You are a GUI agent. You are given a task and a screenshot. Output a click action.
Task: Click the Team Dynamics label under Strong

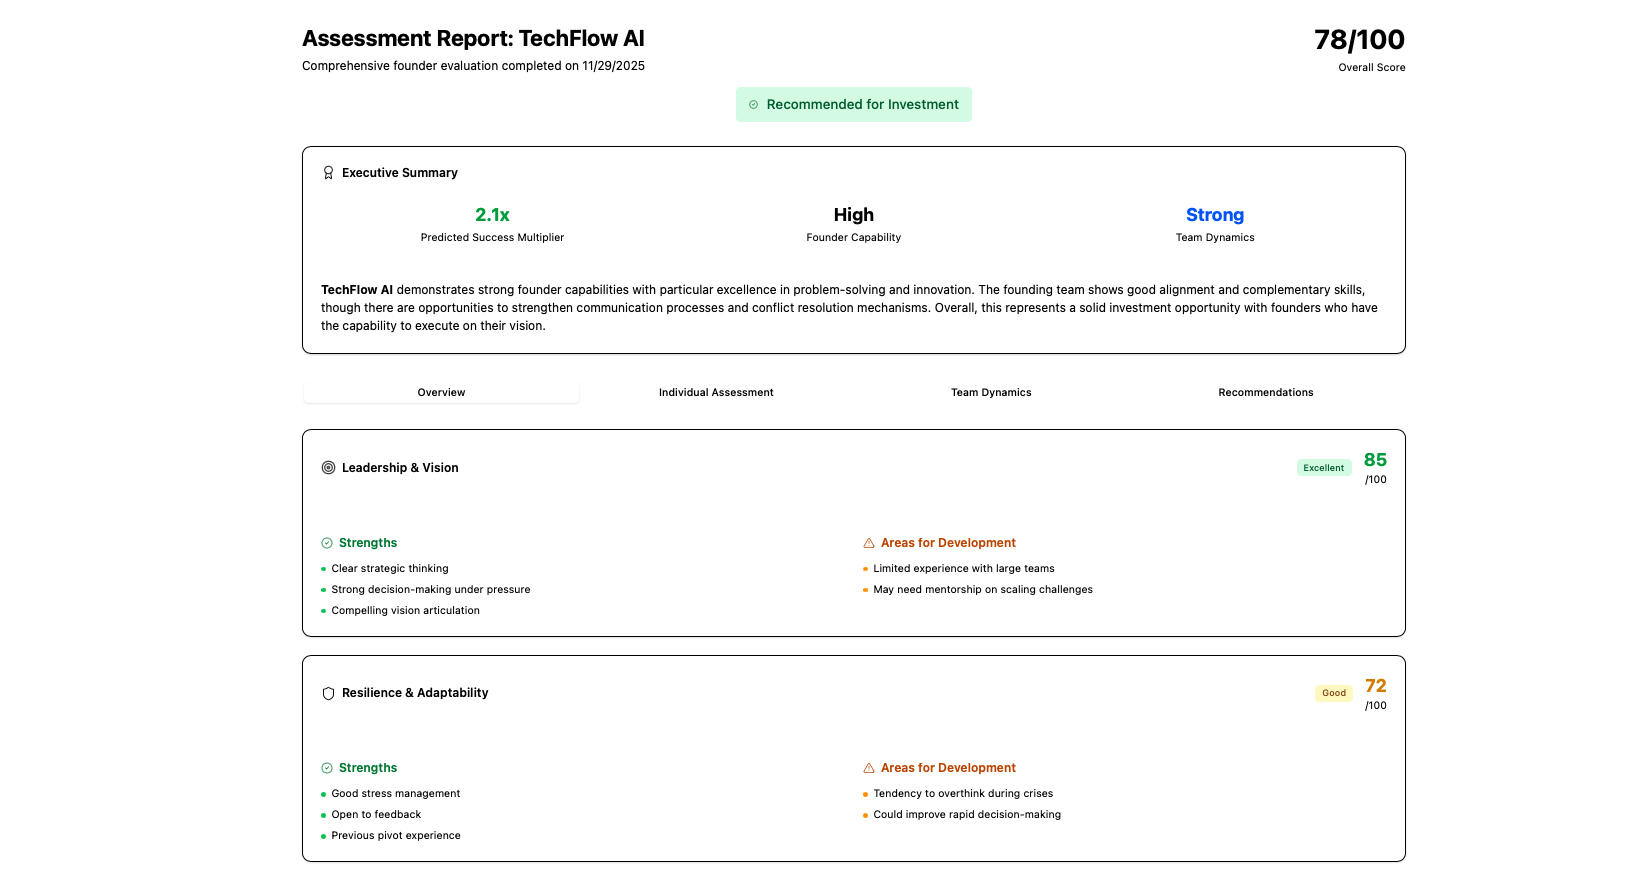point(1215,238)
